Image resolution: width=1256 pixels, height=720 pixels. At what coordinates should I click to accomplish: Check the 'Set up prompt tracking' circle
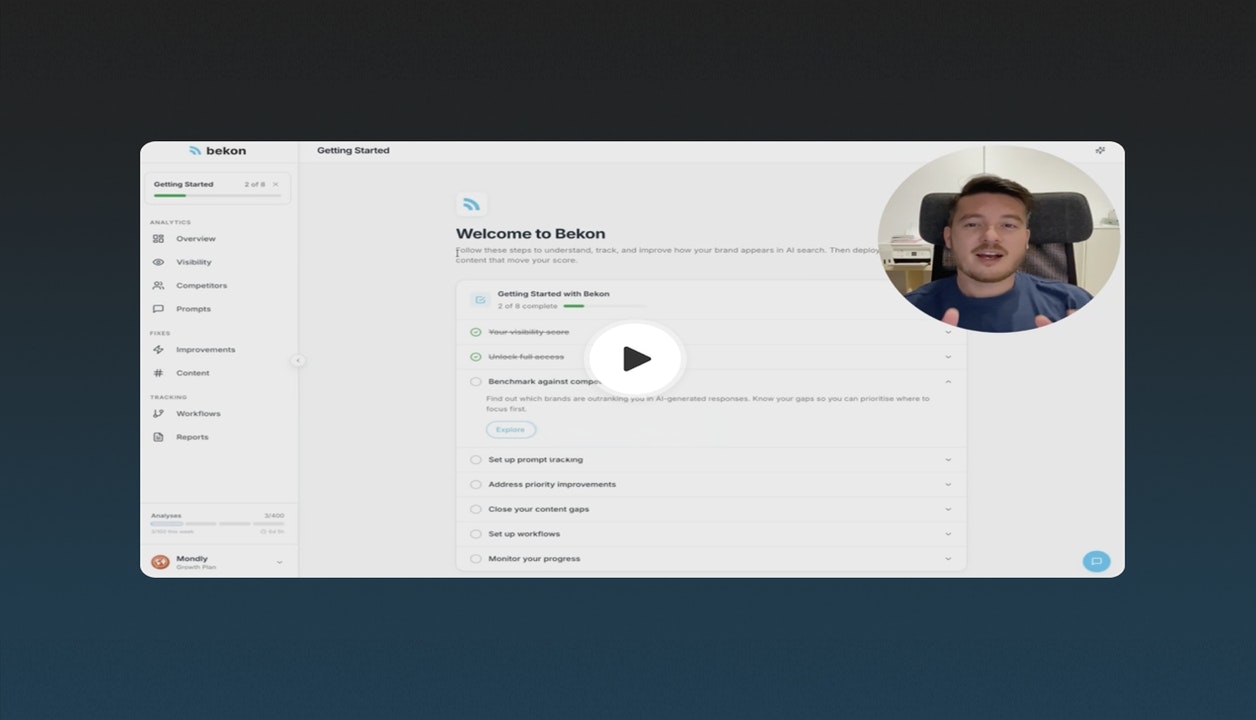[x=476, y=460]
